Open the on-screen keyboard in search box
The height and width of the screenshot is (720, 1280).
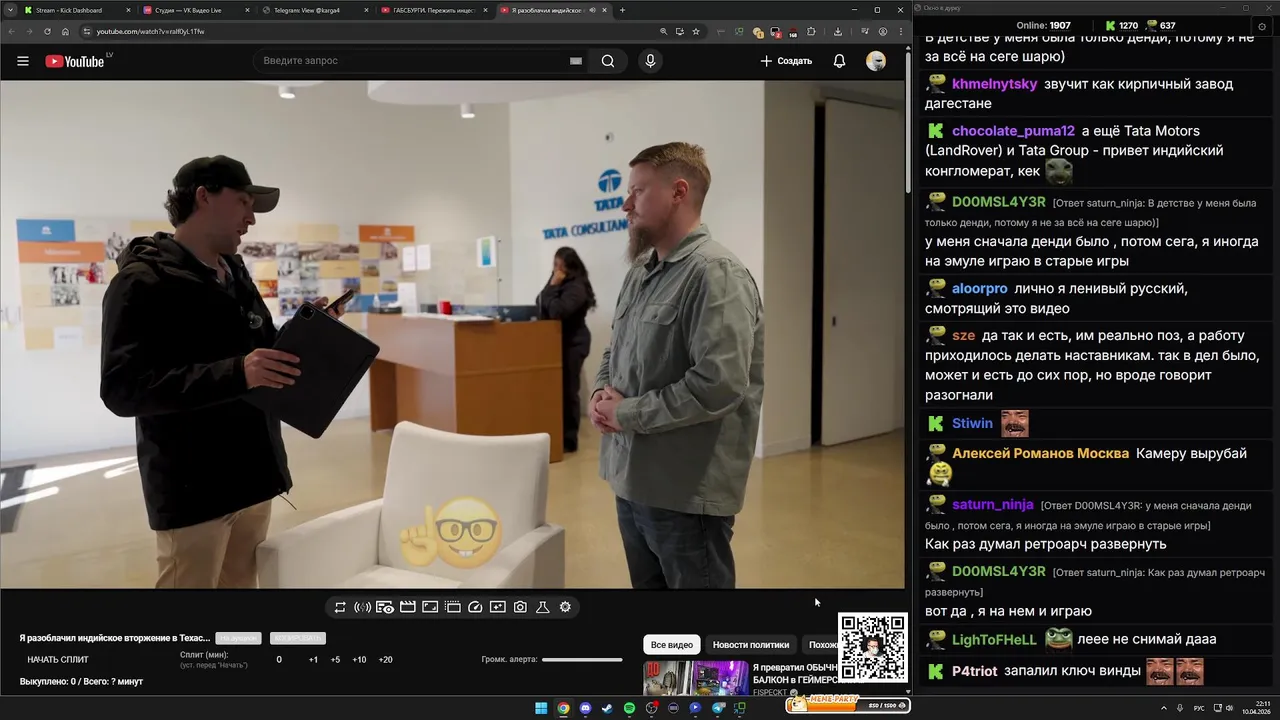pyautogui.click(x=576, y=61)
